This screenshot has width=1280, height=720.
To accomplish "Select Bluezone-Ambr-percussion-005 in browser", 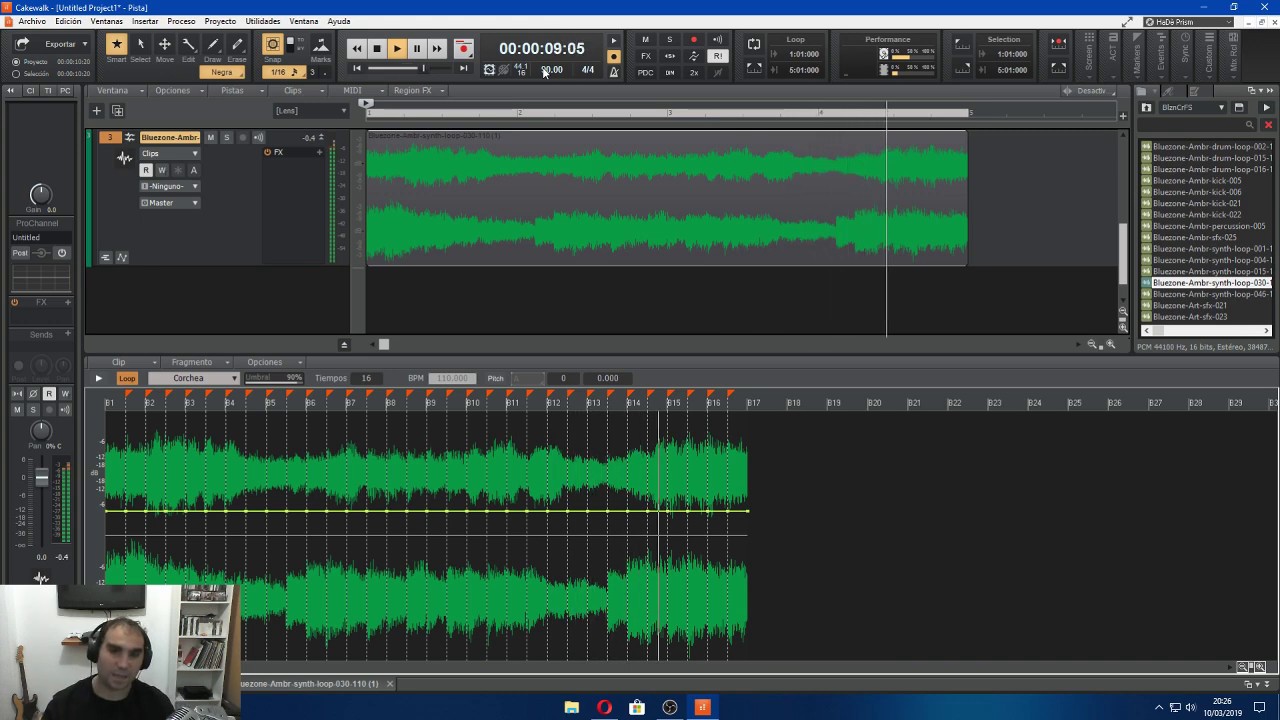I will pyautogui.click(x=1209, y=226).
